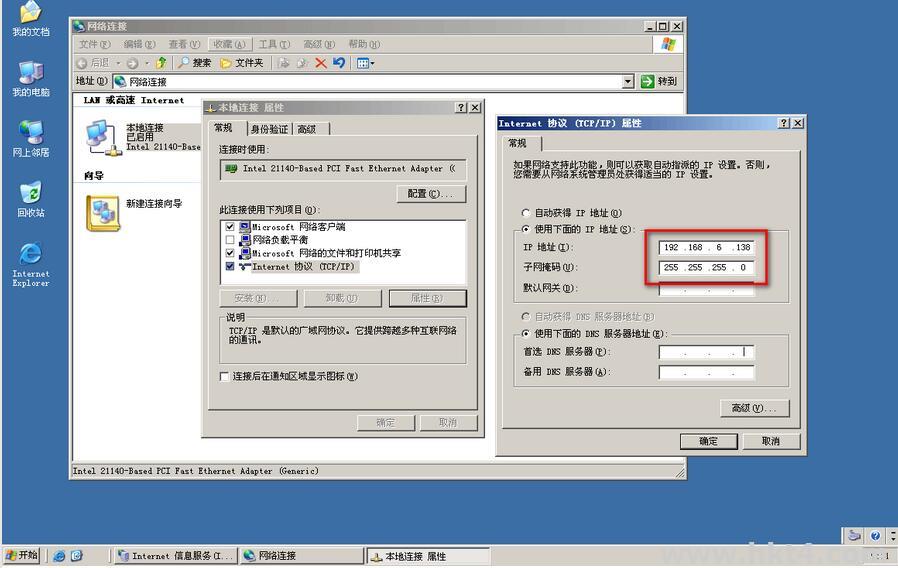Screen dimensions: 898x568
Task: Click the views grid toolbar icon
Action: pos(363,64)
